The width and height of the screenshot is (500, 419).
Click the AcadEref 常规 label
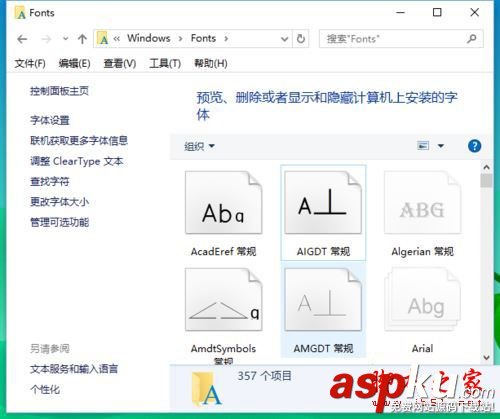(x=223, y=251)
